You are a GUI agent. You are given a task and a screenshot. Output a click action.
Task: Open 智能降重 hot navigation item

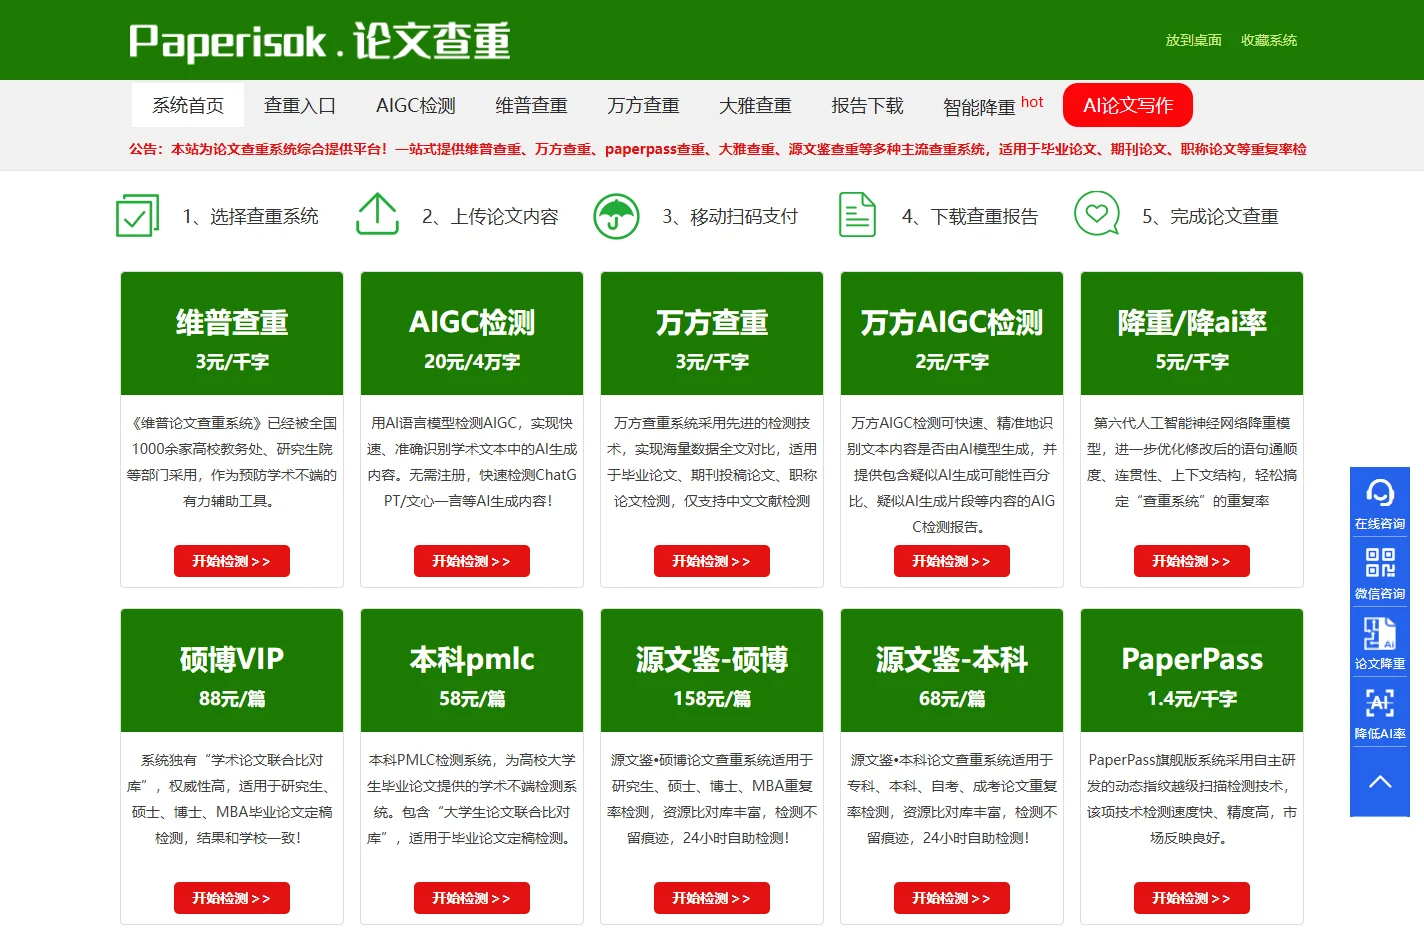(993, 105)
